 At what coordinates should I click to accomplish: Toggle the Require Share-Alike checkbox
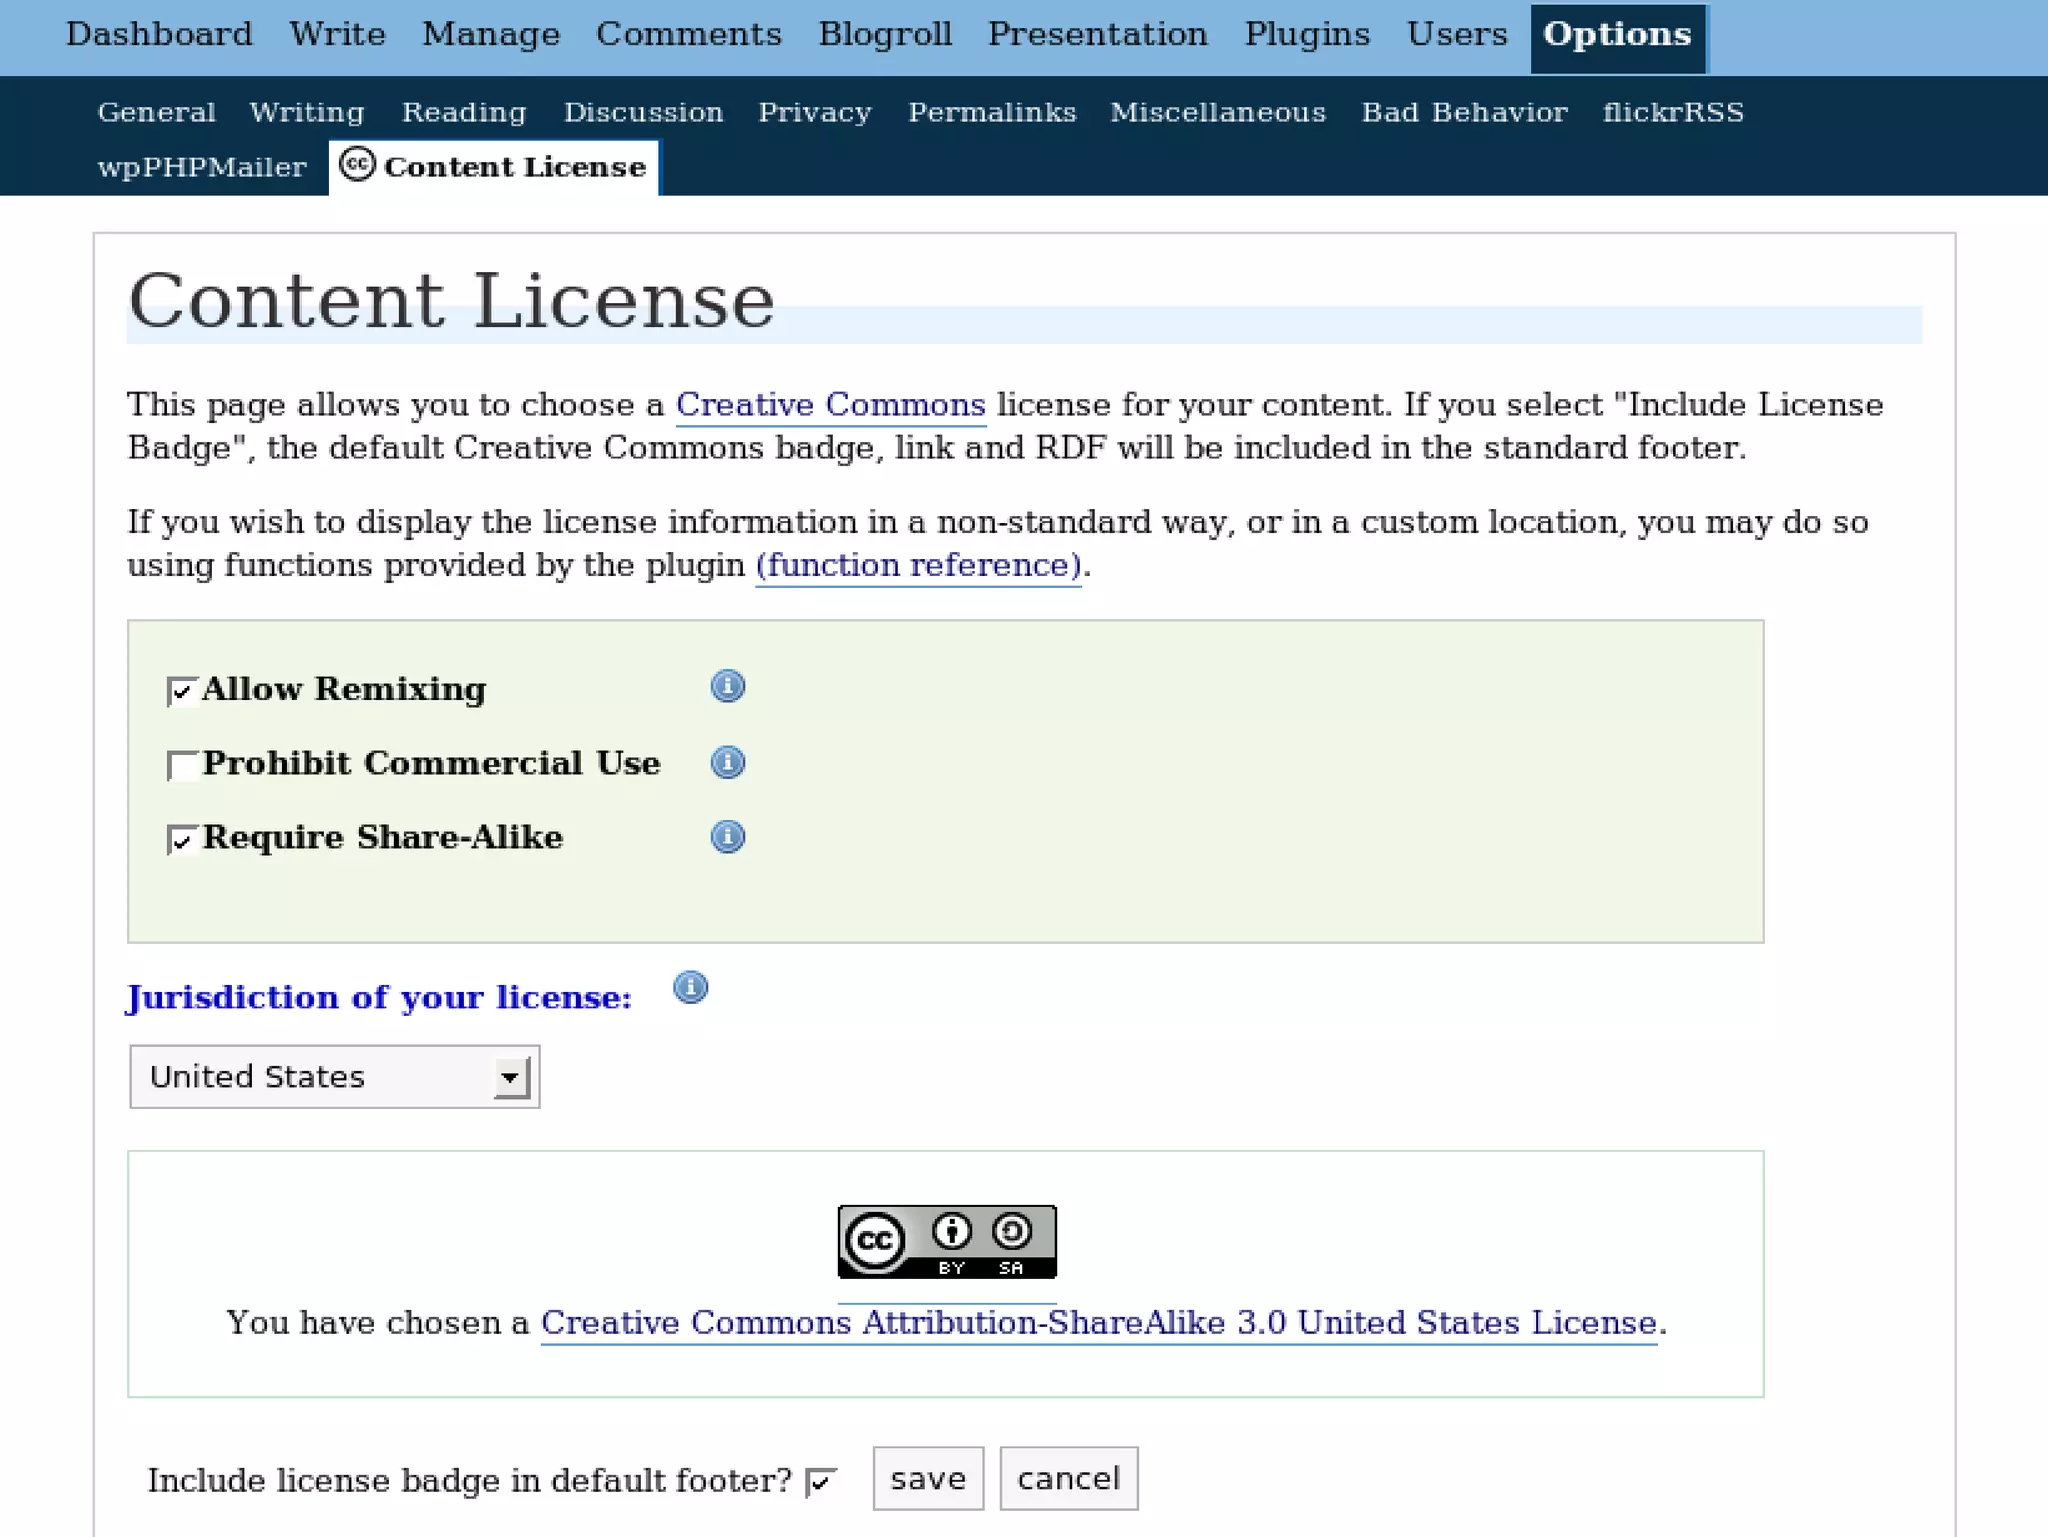coord(182,840)
